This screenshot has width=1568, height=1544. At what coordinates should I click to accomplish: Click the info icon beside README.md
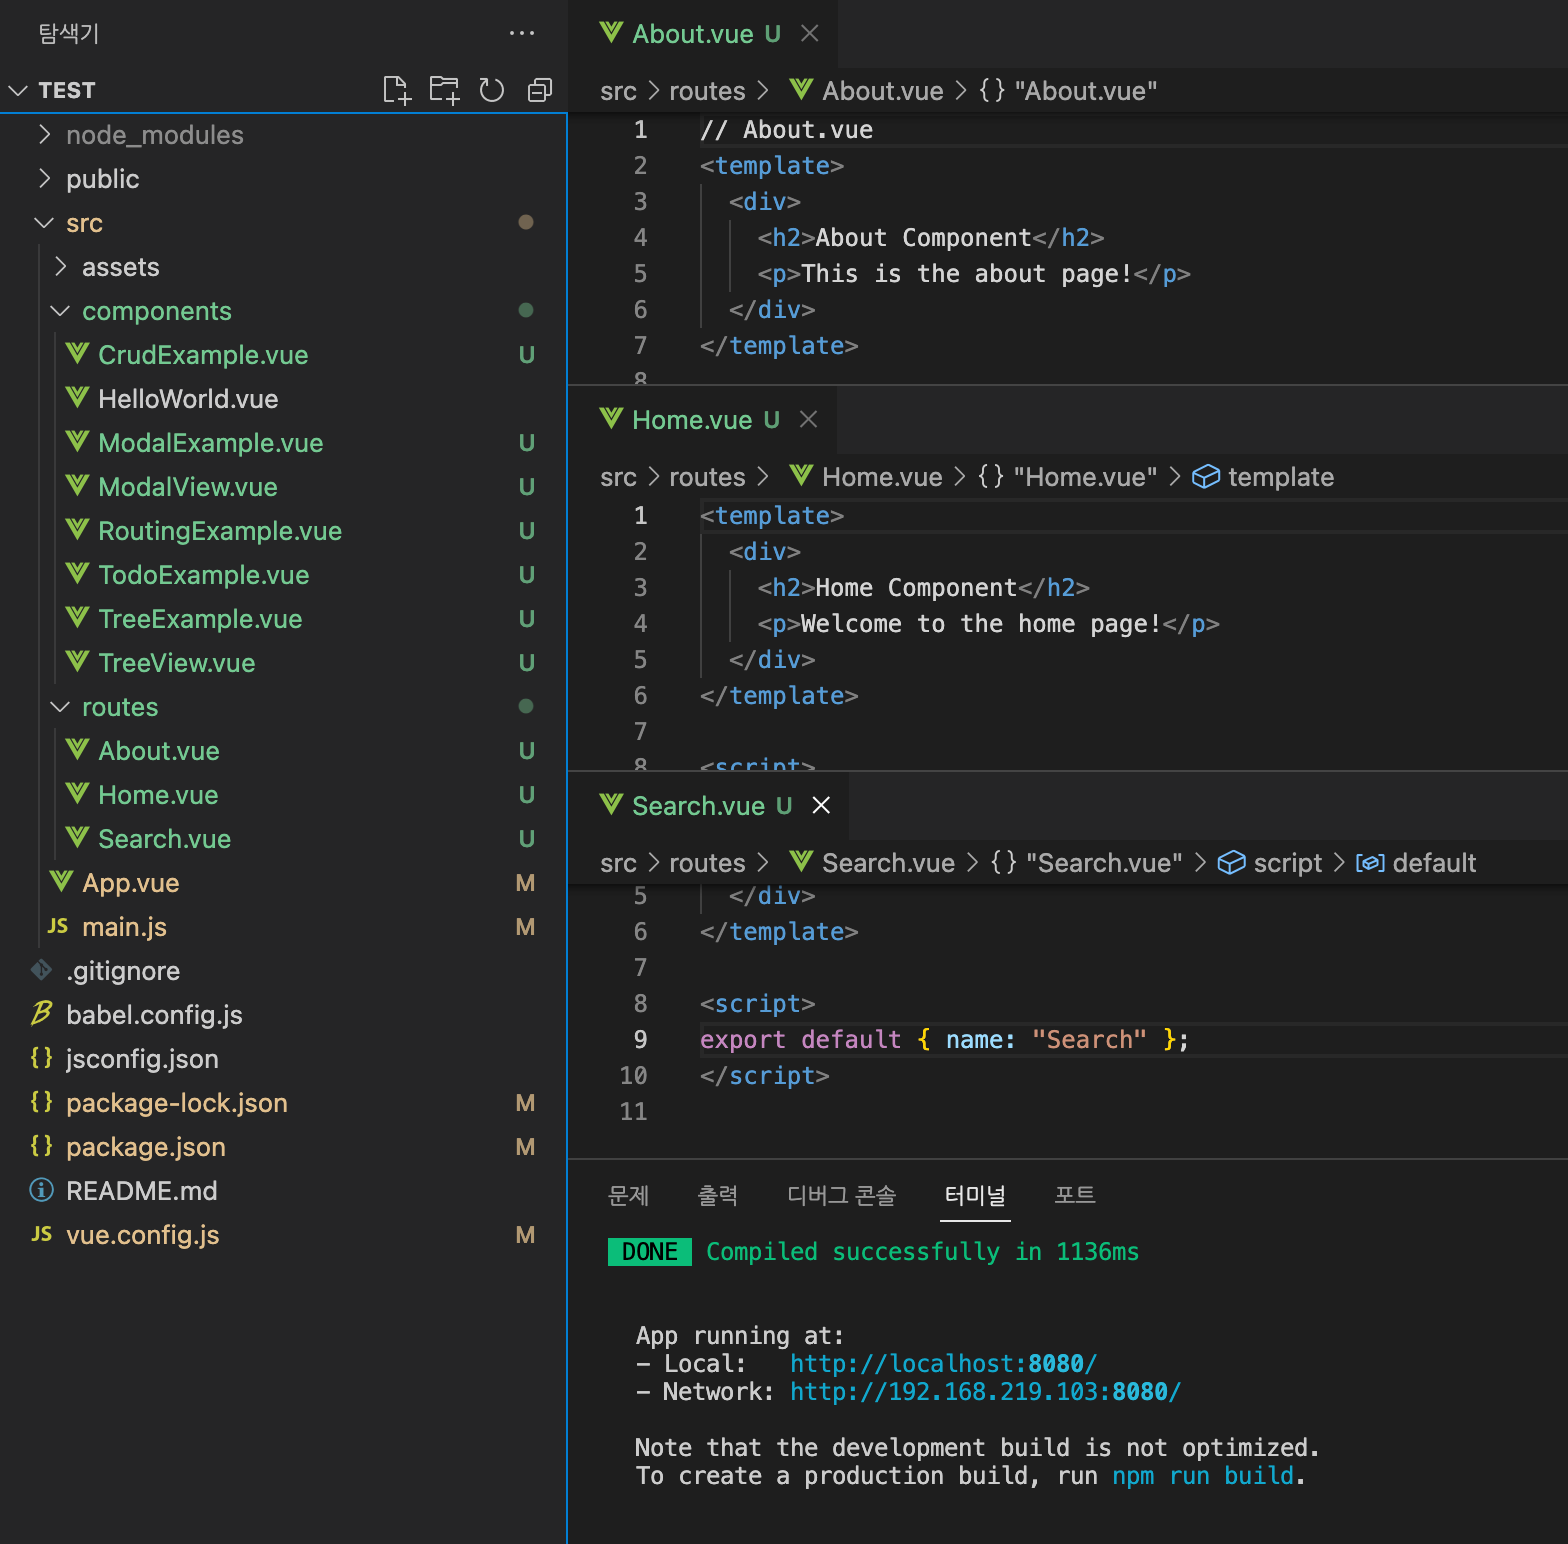(41, 1190)
